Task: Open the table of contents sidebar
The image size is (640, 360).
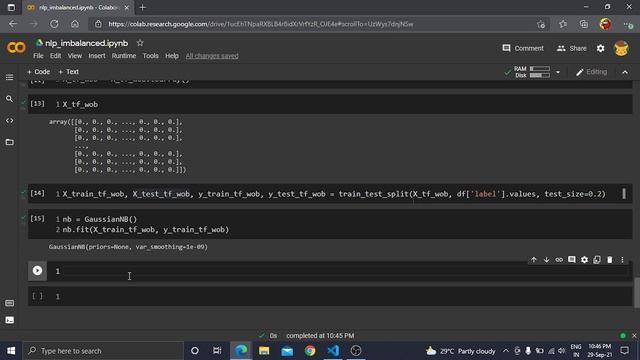Action: [x=9, y=77]
